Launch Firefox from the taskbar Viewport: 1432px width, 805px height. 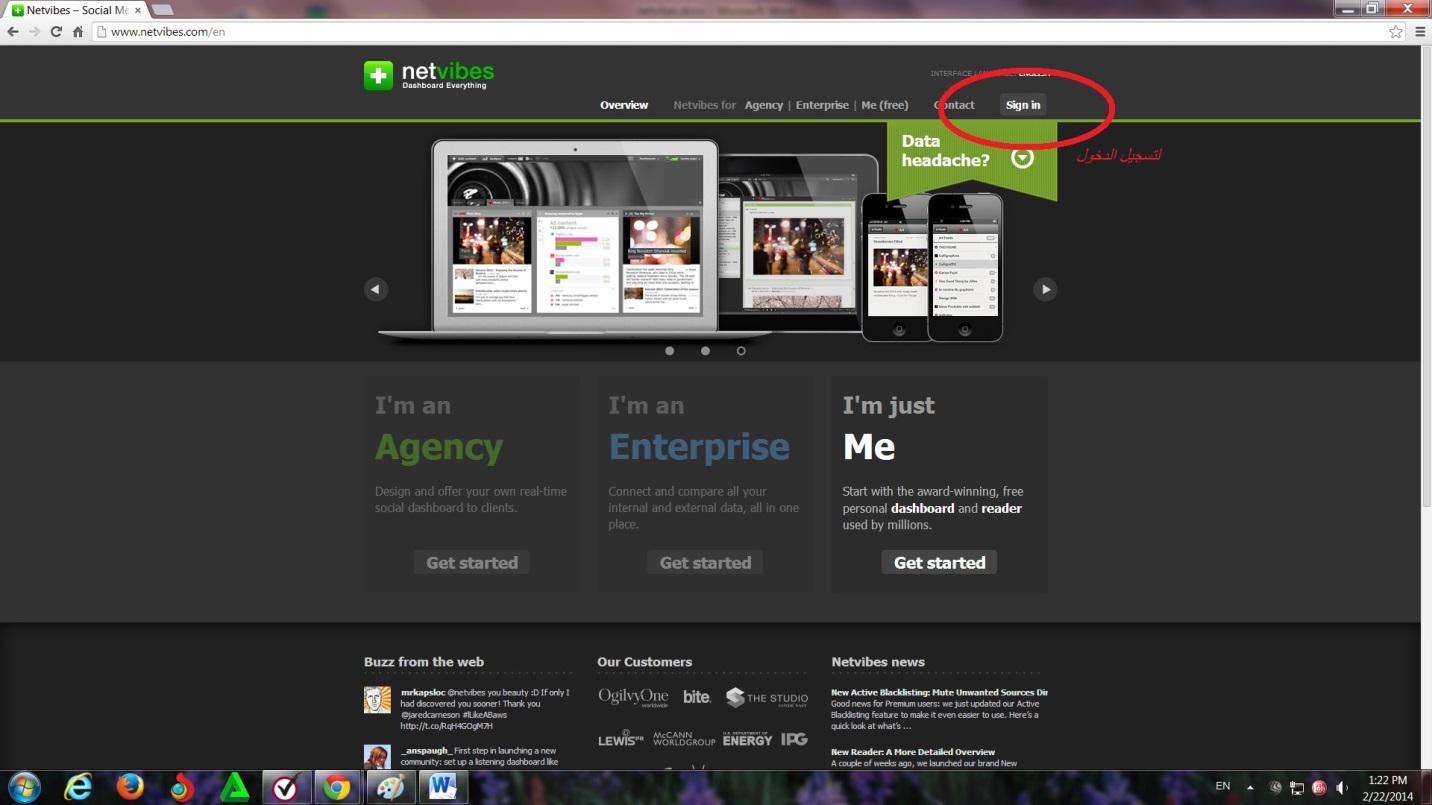(130, 787)
